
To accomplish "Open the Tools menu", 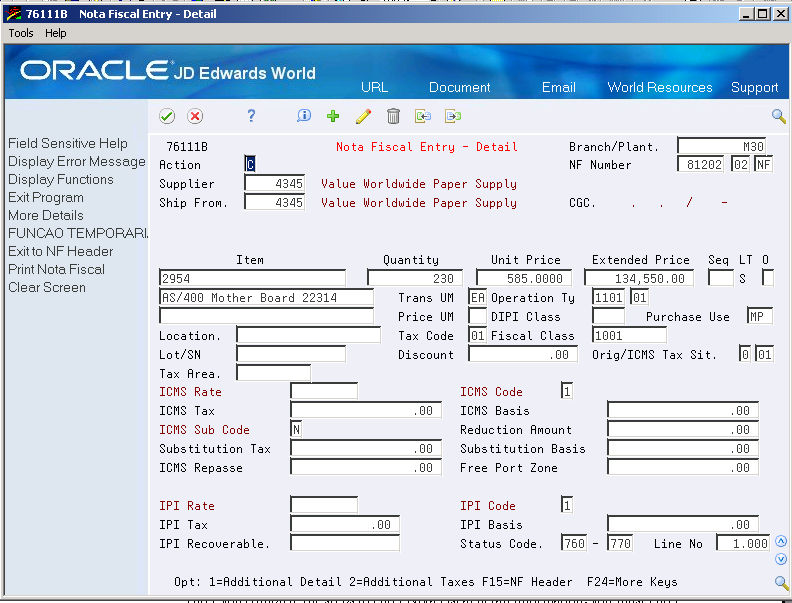I will (21, 33).
